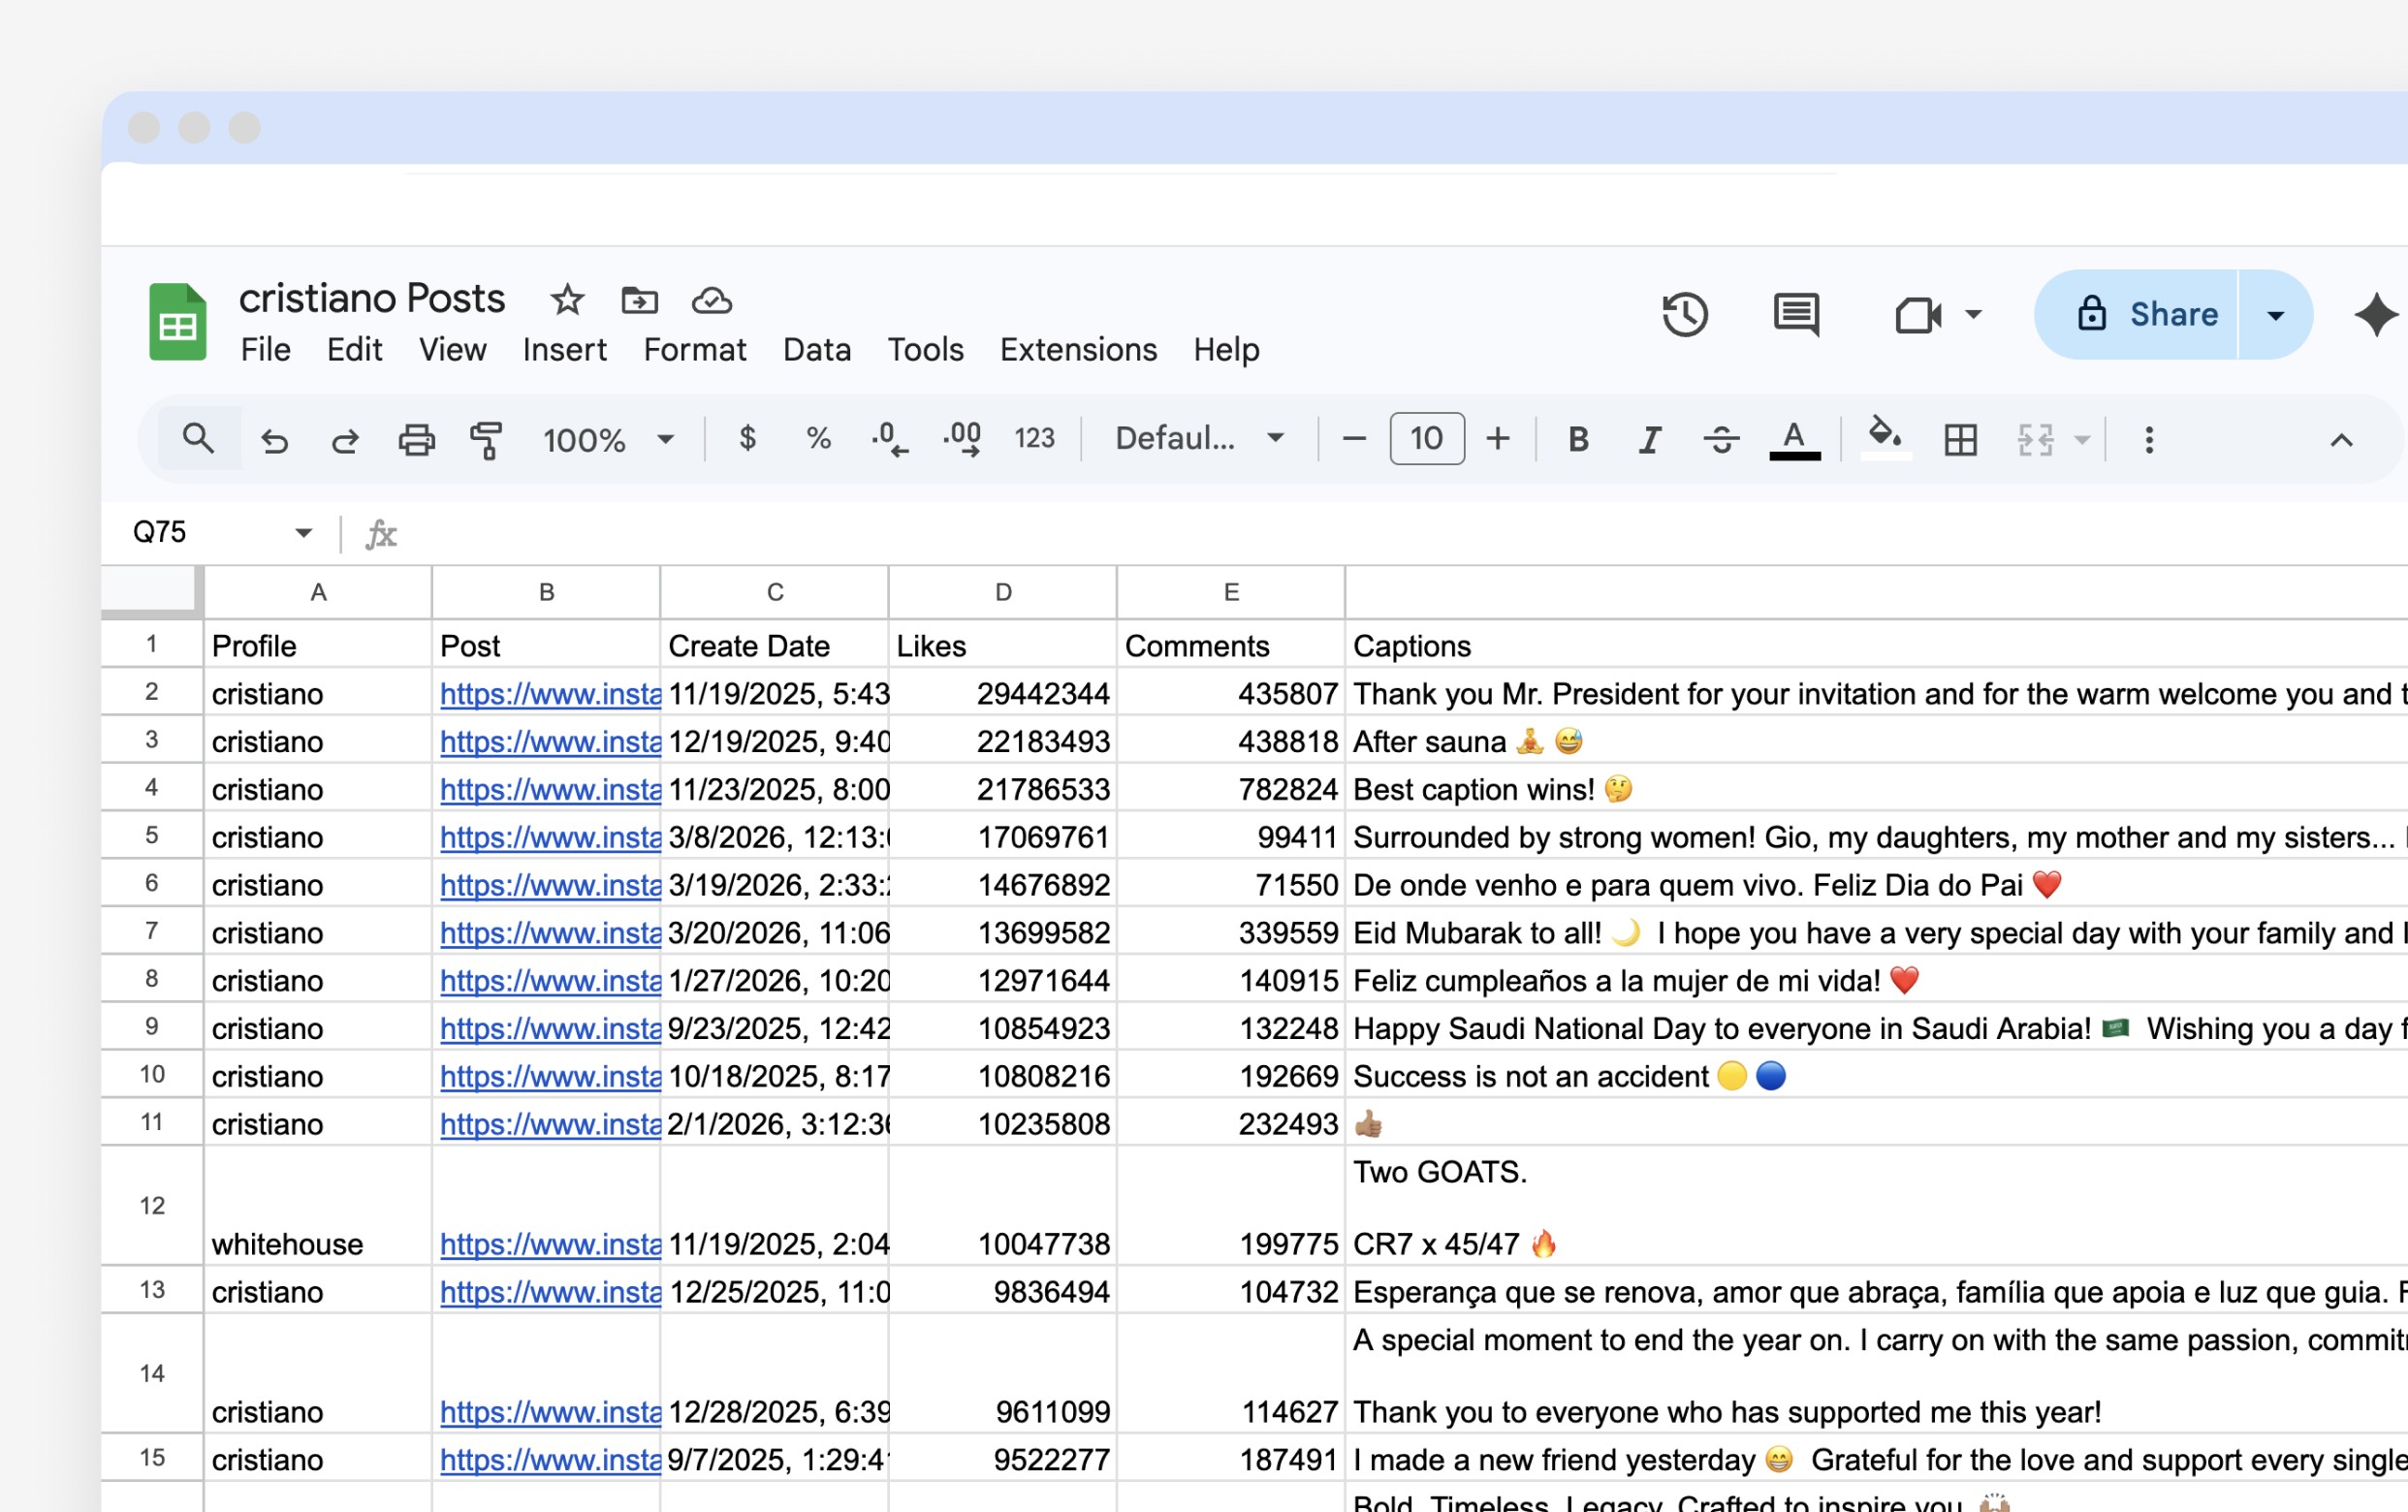The image size is (2408, 1512).
Task: Toggle strikethrough formatting
Action: pos(1721,439)
